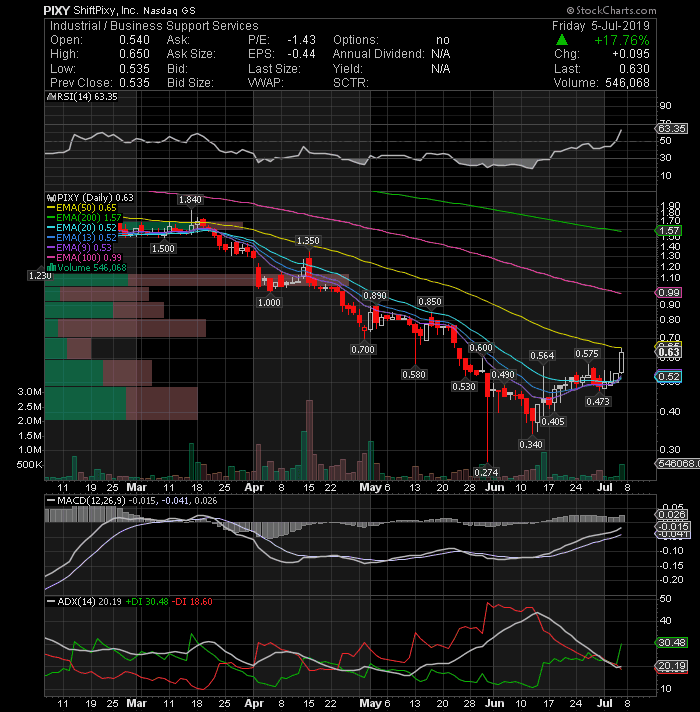Click the 0.575 price annotation
This screenshot has width=700, height=712.
pos(587,353)
